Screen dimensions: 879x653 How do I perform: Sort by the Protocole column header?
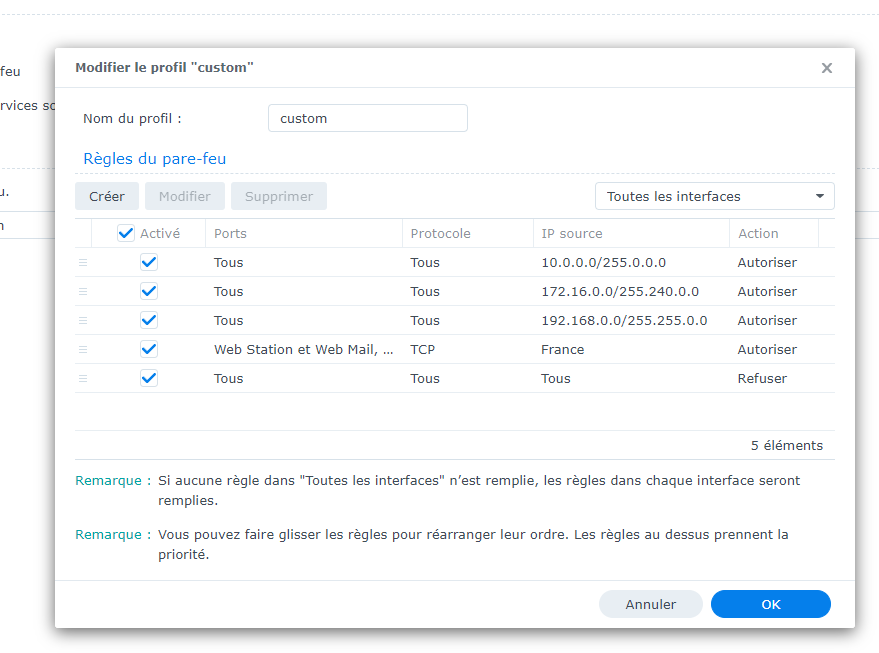(468, 233)
